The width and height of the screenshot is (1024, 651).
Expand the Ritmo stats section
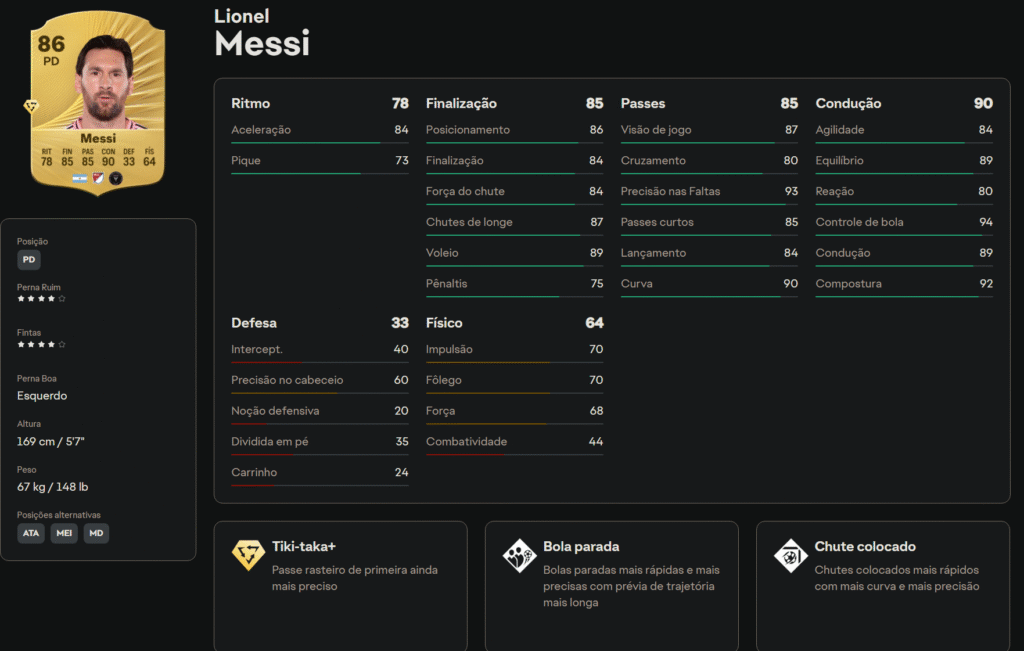(x=249, y=103)
